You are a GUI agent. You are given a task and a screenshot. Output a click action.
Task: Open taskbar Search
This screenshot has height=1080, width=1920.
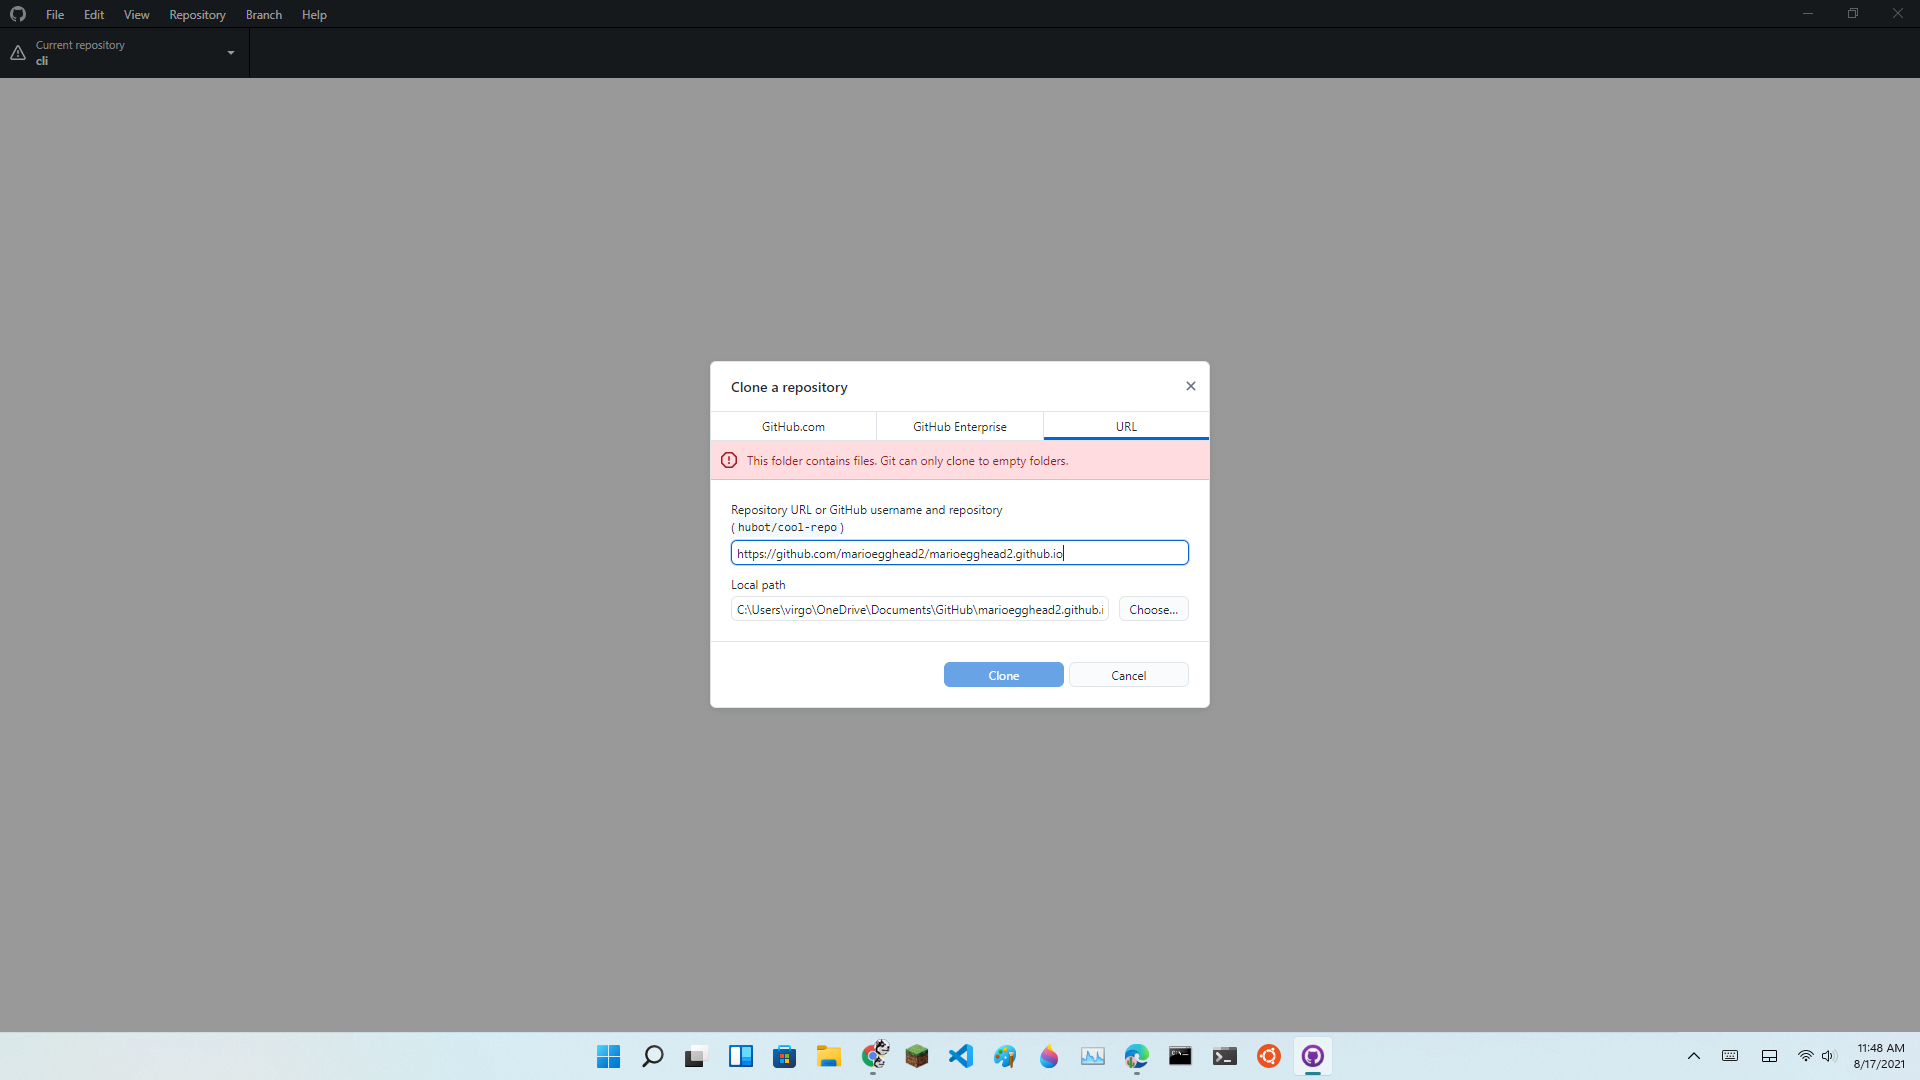[x=652, y=1056]
